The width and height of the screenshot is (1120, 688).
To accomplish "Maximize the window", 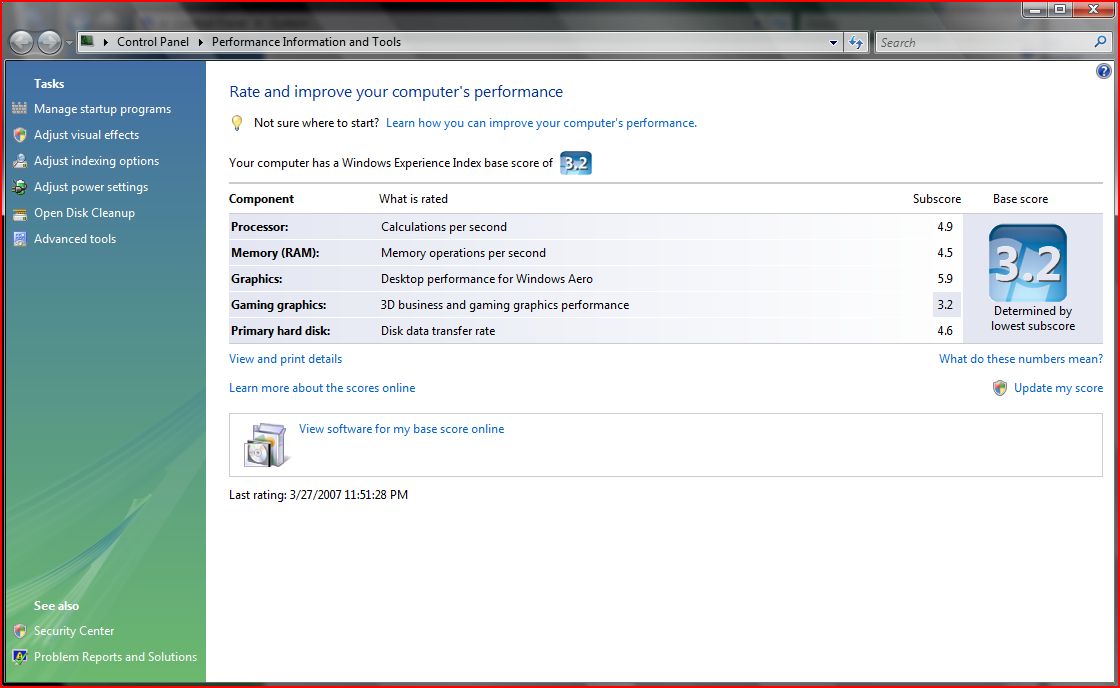I will pos(1060,9).
